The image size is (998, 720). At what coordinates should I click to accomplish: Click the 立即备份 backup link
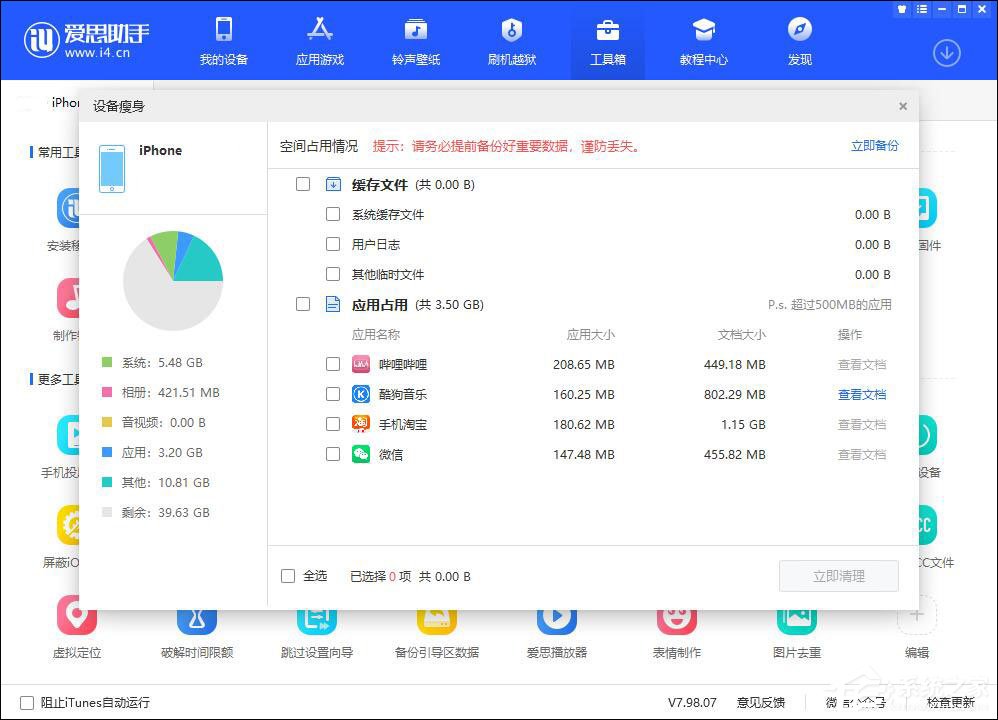pos(874,145)
